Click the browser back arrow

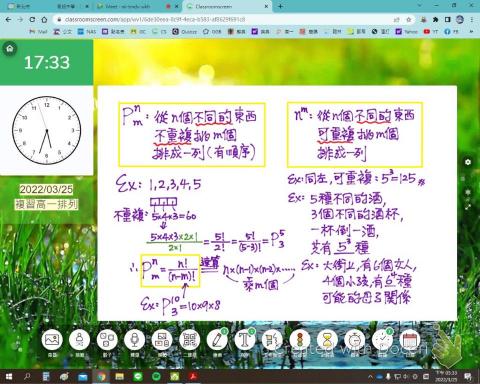click(8, 20)
